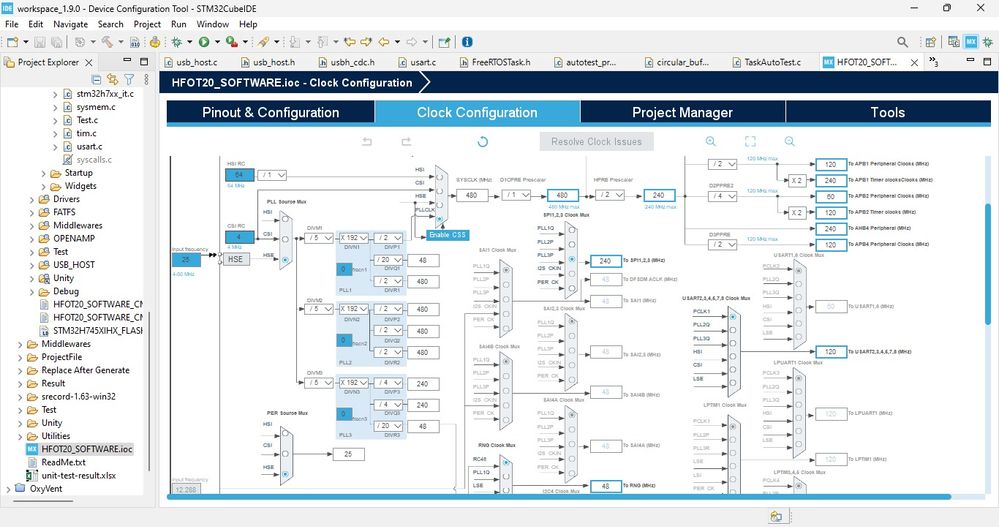Click the HCLK 480 value field
The width and height of the screenshot is (999, 527).
[x=562, y=195]
